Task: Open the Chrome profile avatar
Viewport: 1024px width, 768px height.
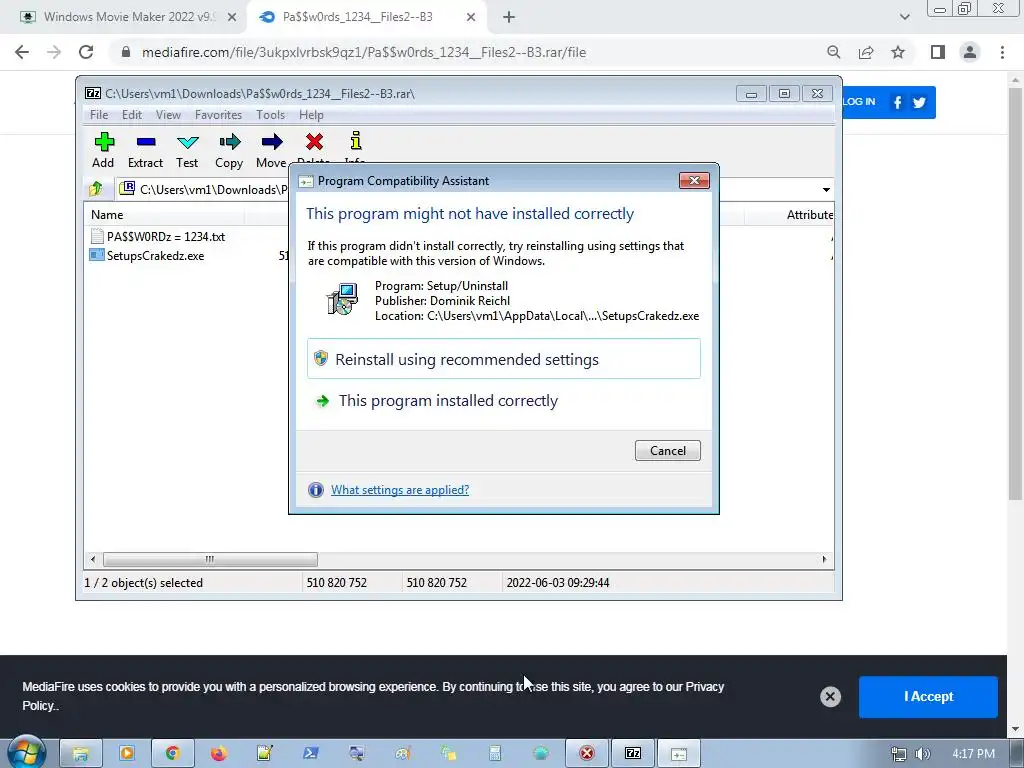Action: coord(970,52)
